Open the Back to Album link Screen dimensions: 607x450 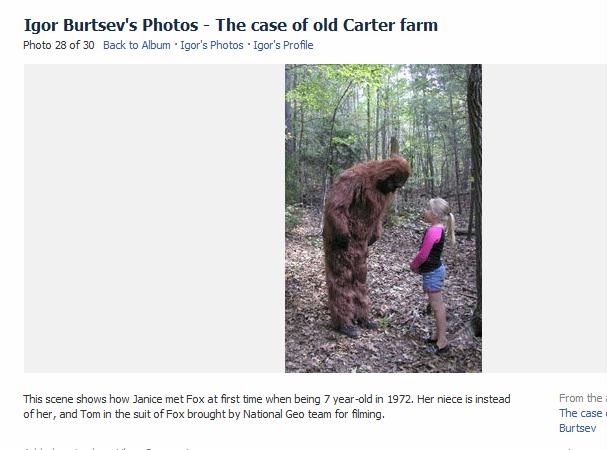(x=137, y=45)
